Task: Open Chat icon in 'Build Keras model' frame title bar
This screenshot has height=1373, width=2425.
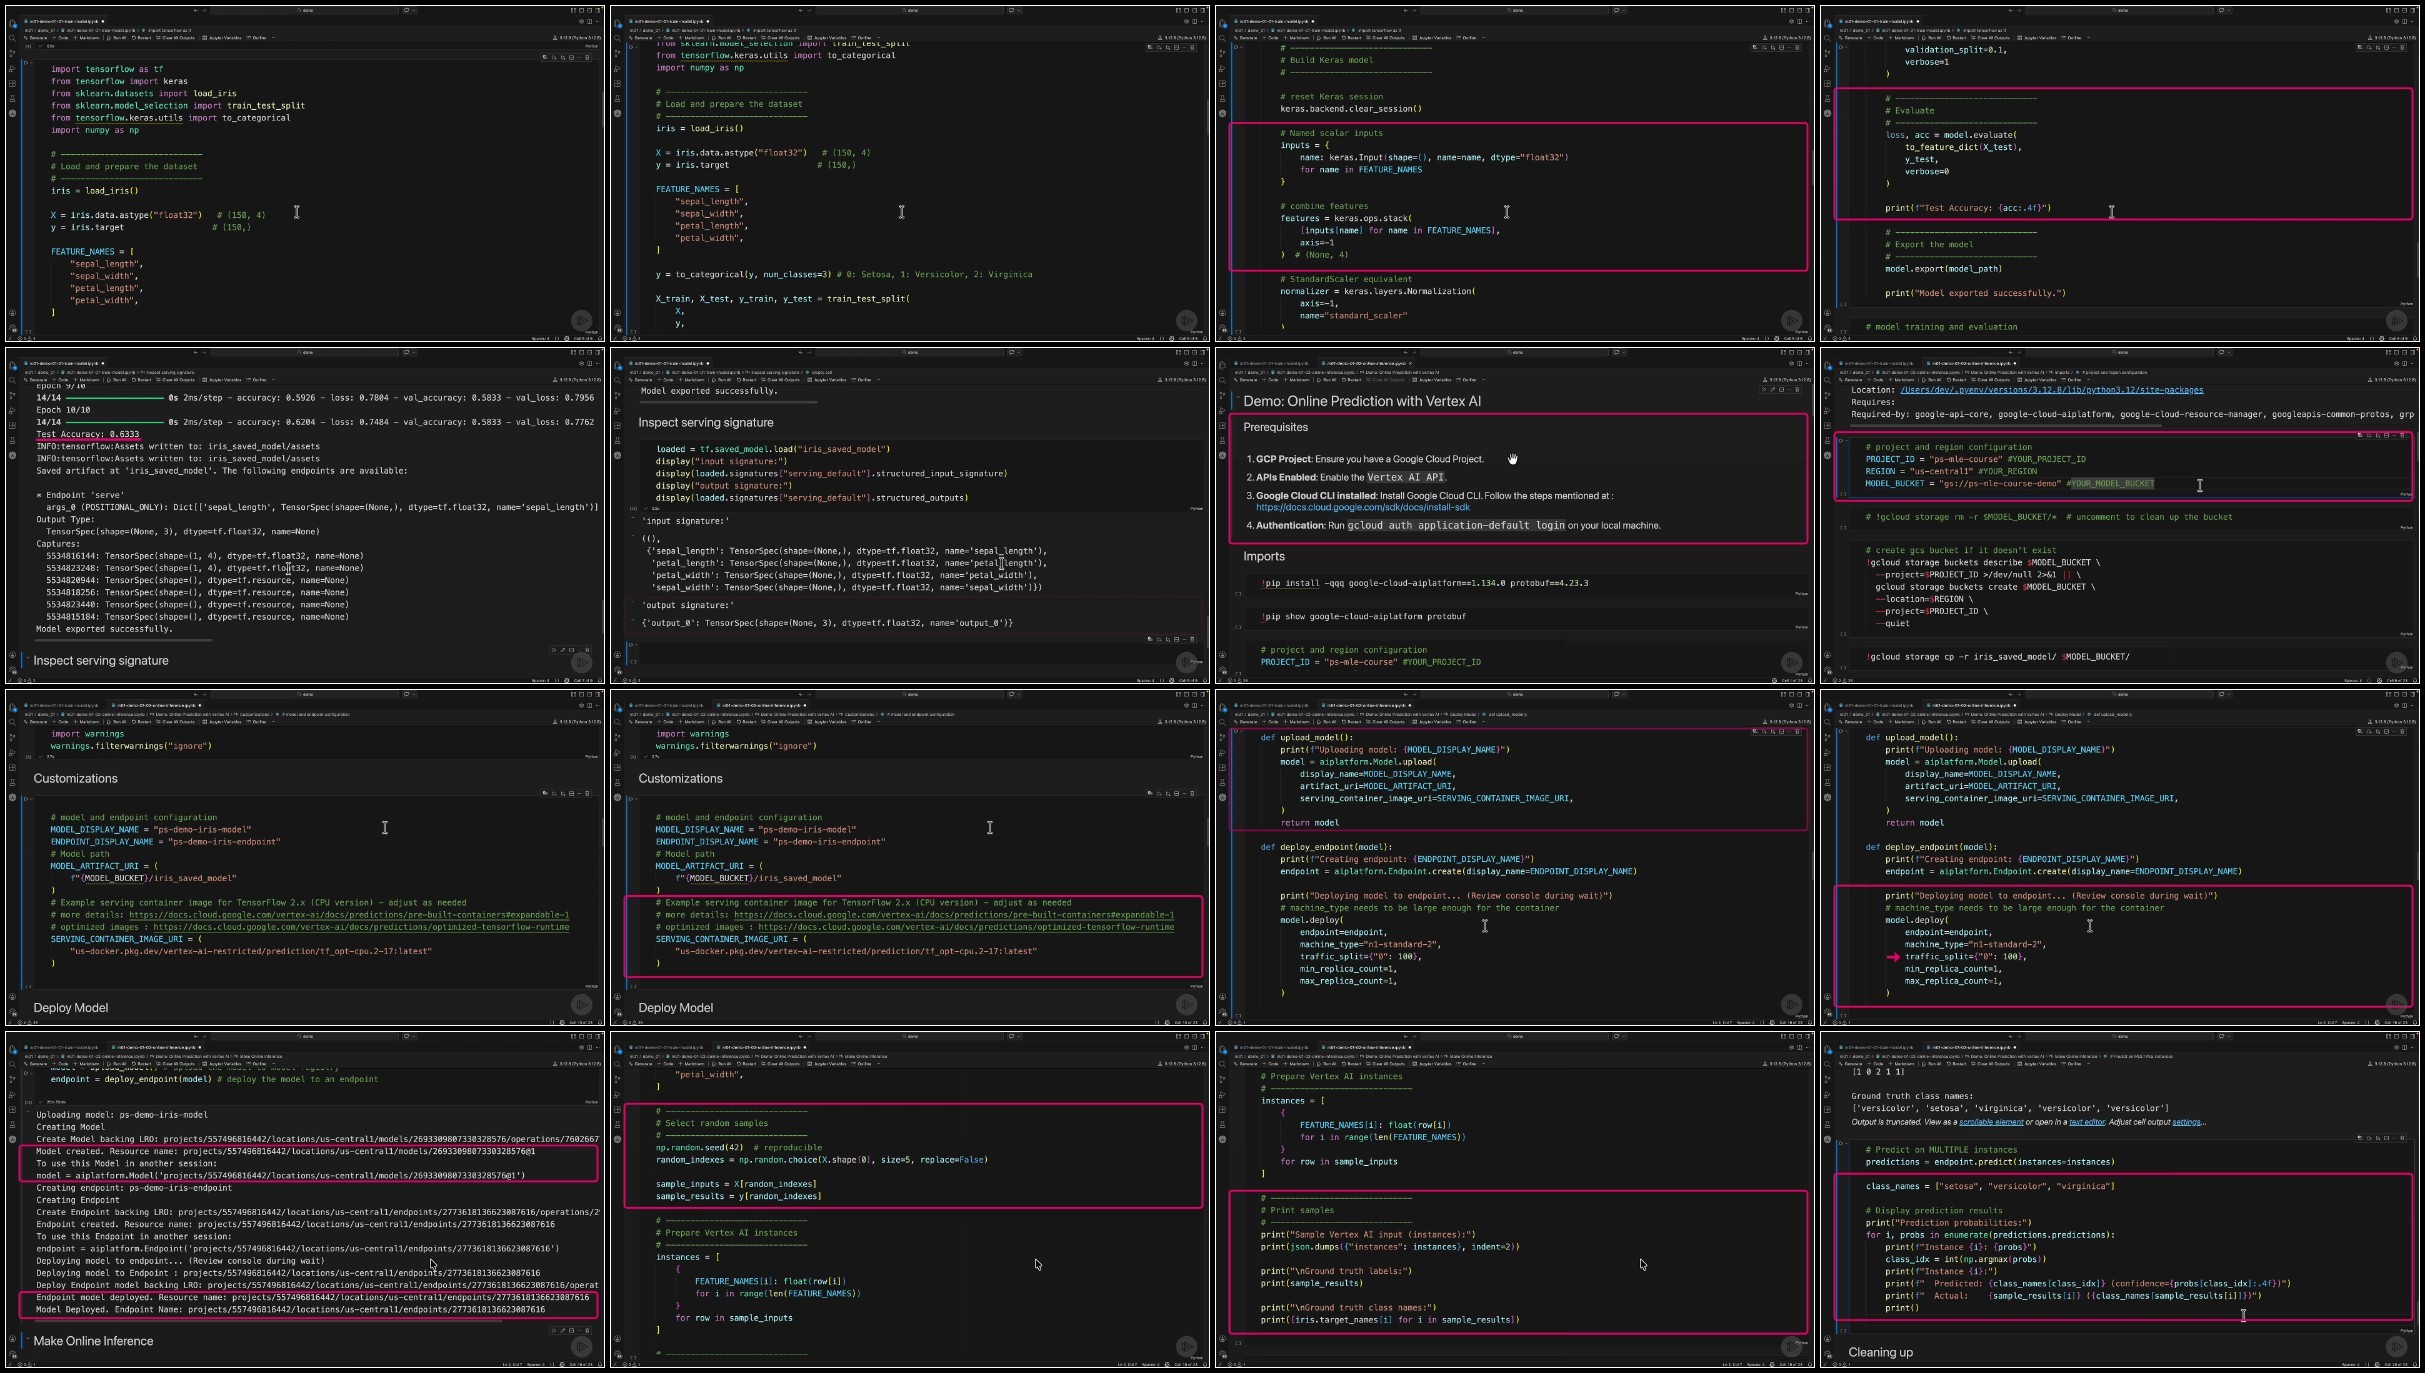Action: pos(1616,10)
